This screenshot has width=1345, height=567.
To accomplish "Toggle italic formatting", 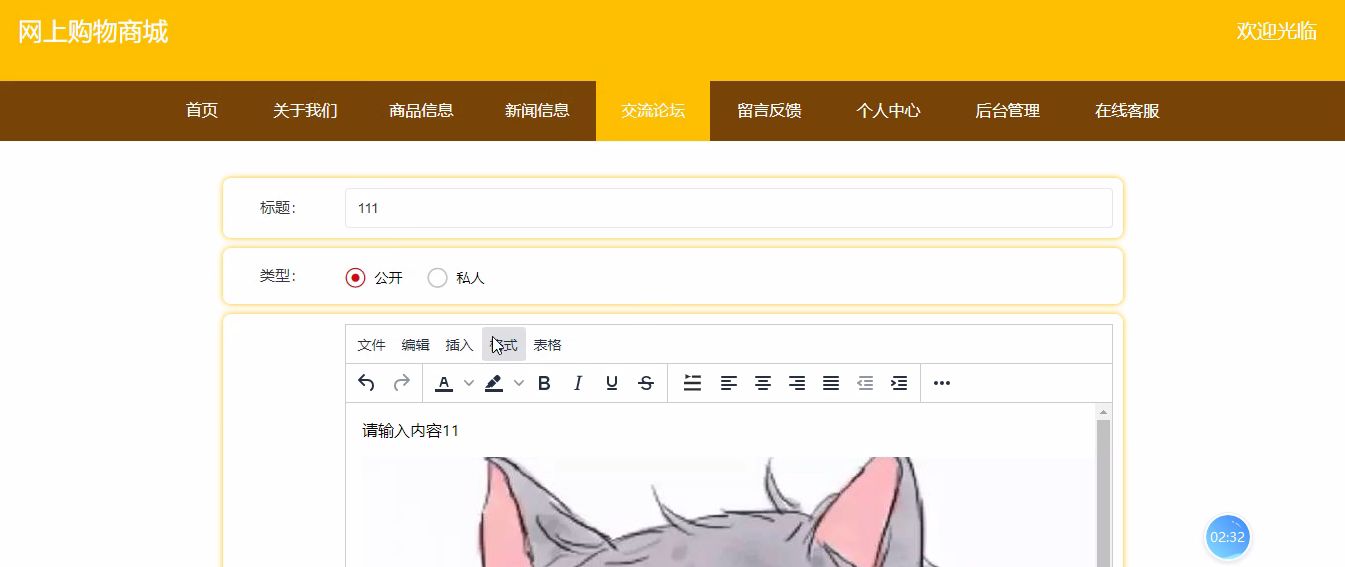I will pos(578,383).
